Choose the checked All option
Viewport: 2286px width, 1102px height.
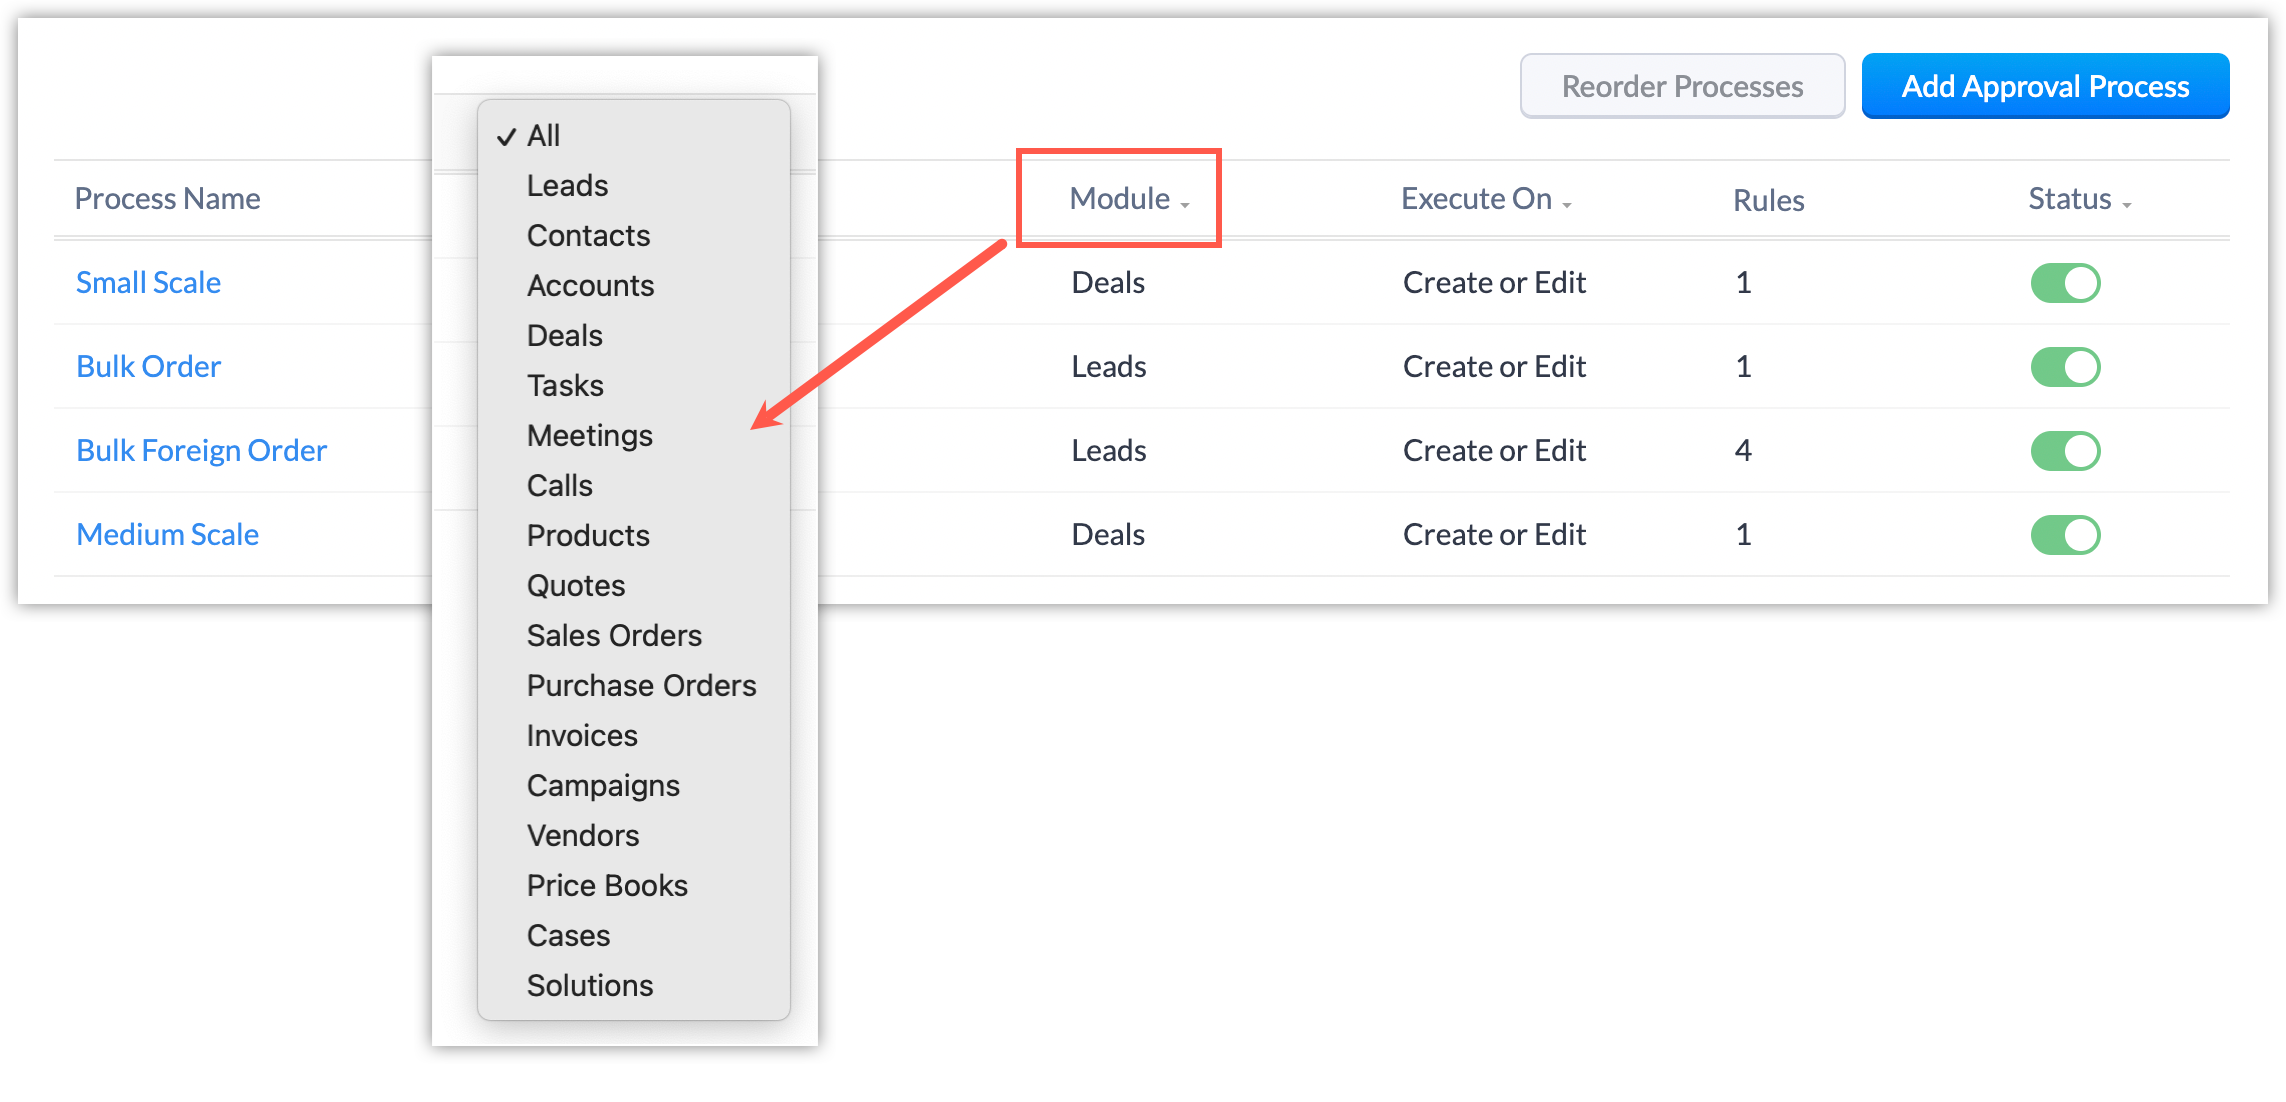(543, 136)
